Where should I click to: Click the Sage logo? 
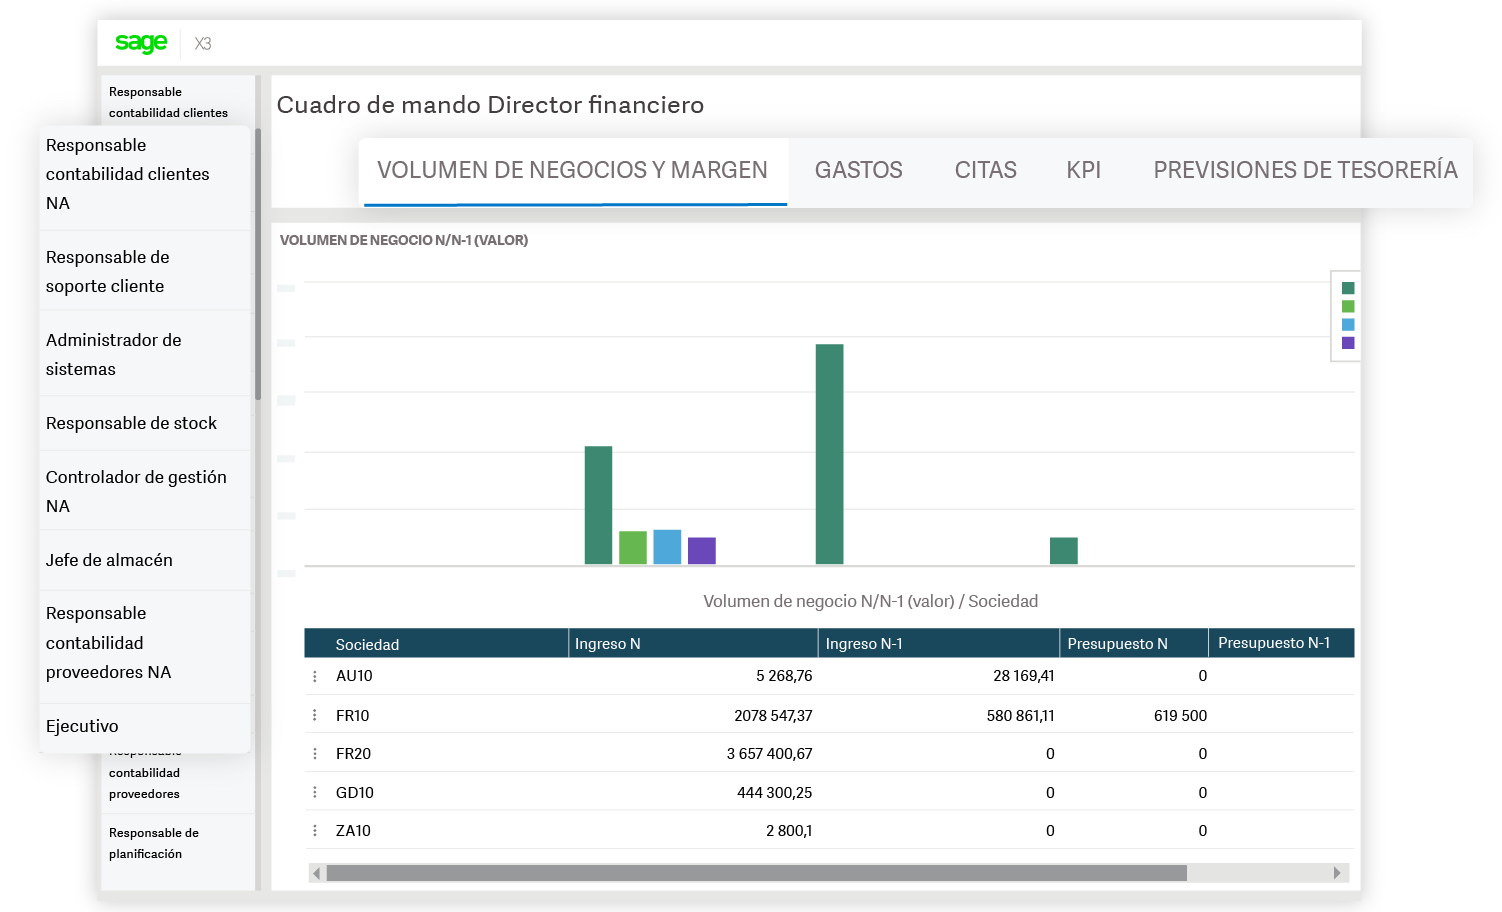(x=141, y=43)
